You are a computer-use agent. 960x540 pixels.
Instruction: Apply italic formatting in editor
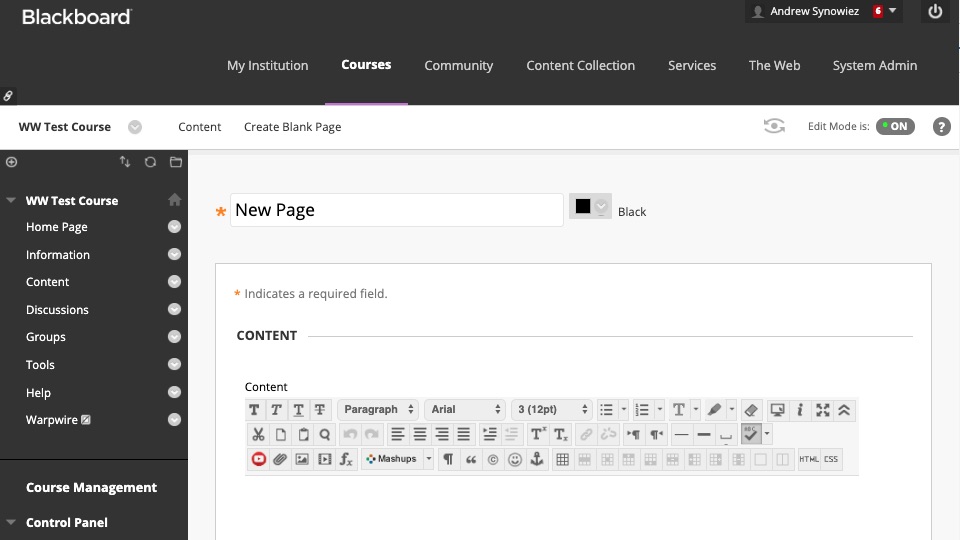pyautogui.click(x=276, y=410)
